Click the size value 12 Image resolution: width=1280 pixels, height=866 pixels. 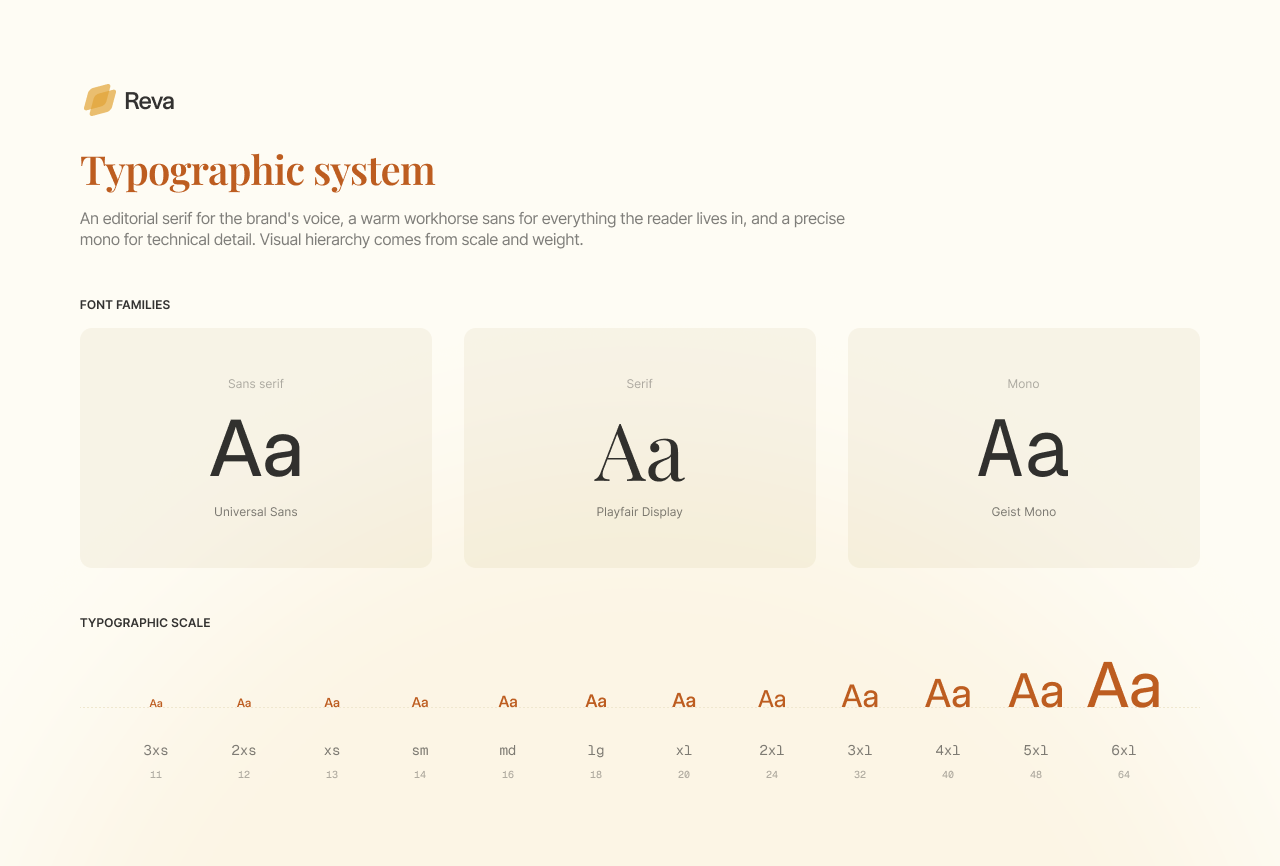coord(244,775)
